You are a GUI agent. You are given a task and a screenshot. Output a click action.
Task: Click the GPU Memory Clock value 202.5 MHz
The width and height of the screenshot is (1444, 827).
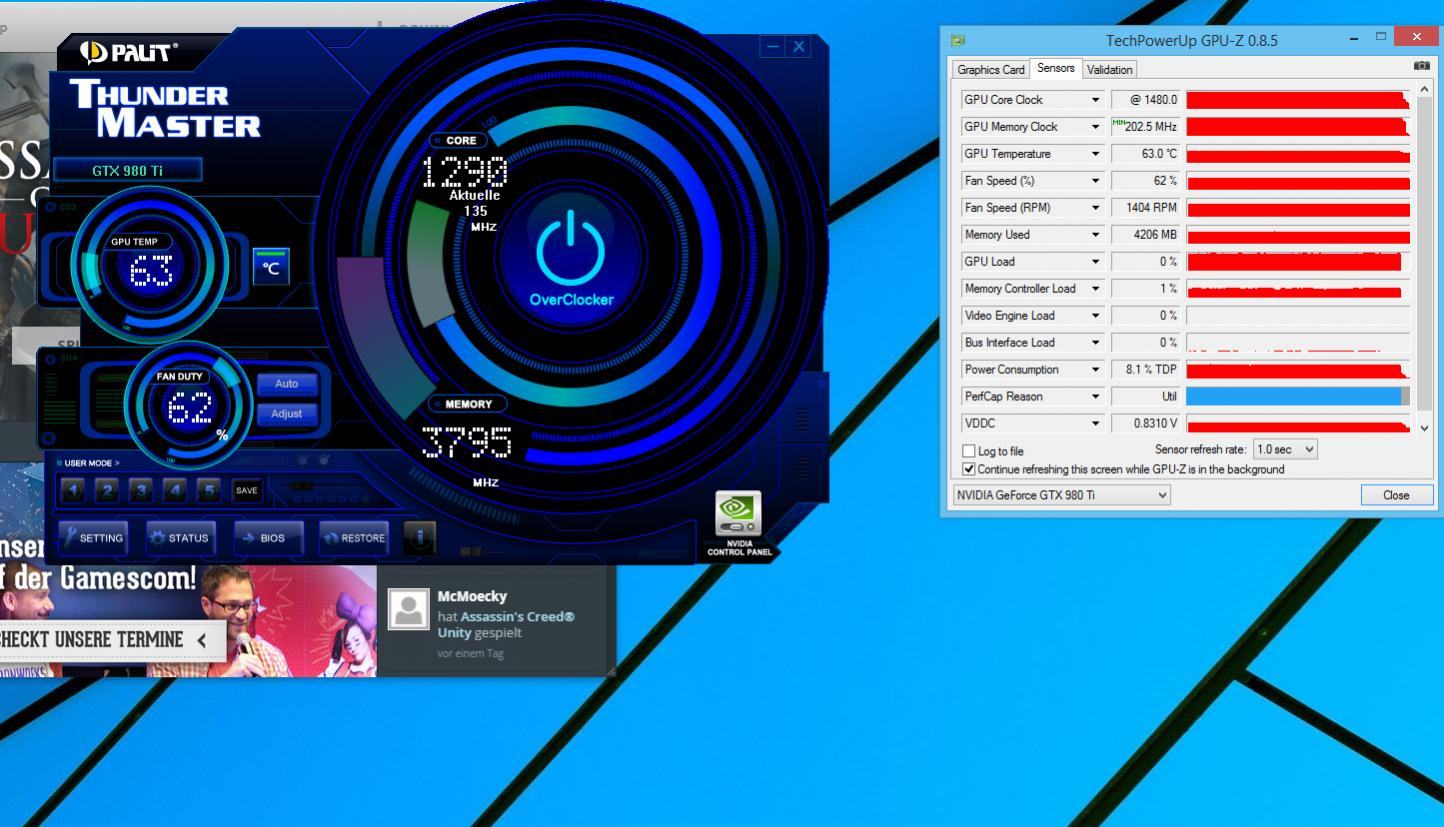click(1146, 127)
